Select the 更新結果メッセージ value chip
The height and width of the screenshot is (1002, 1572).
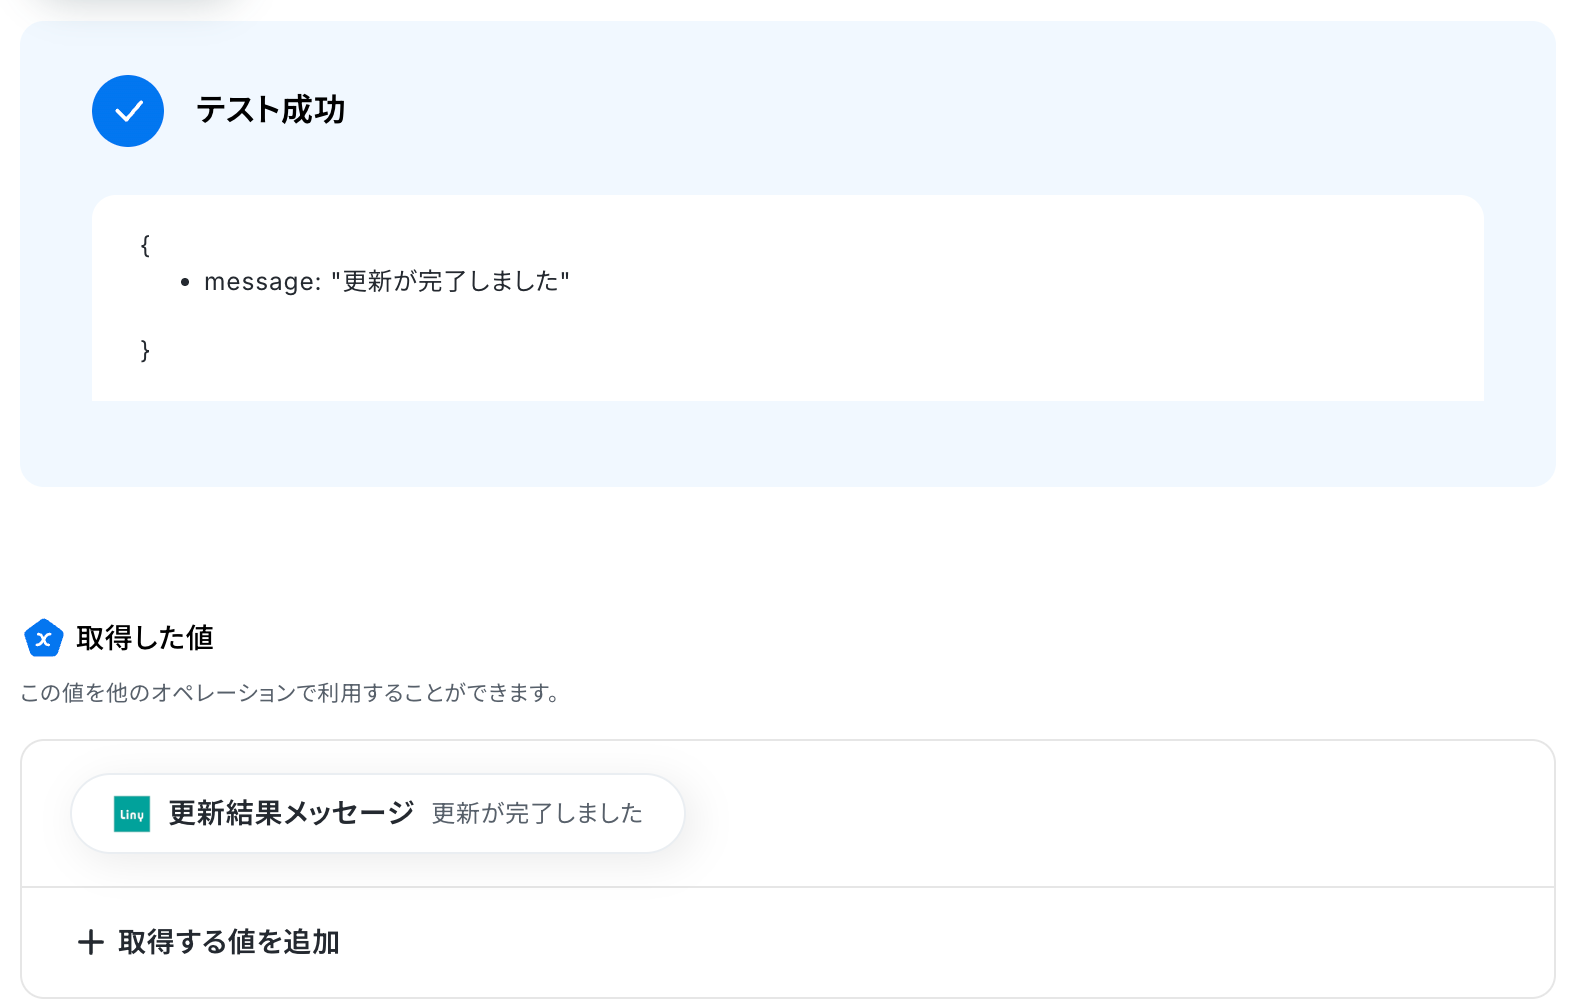pyautogui.click(x=378, y=813)
